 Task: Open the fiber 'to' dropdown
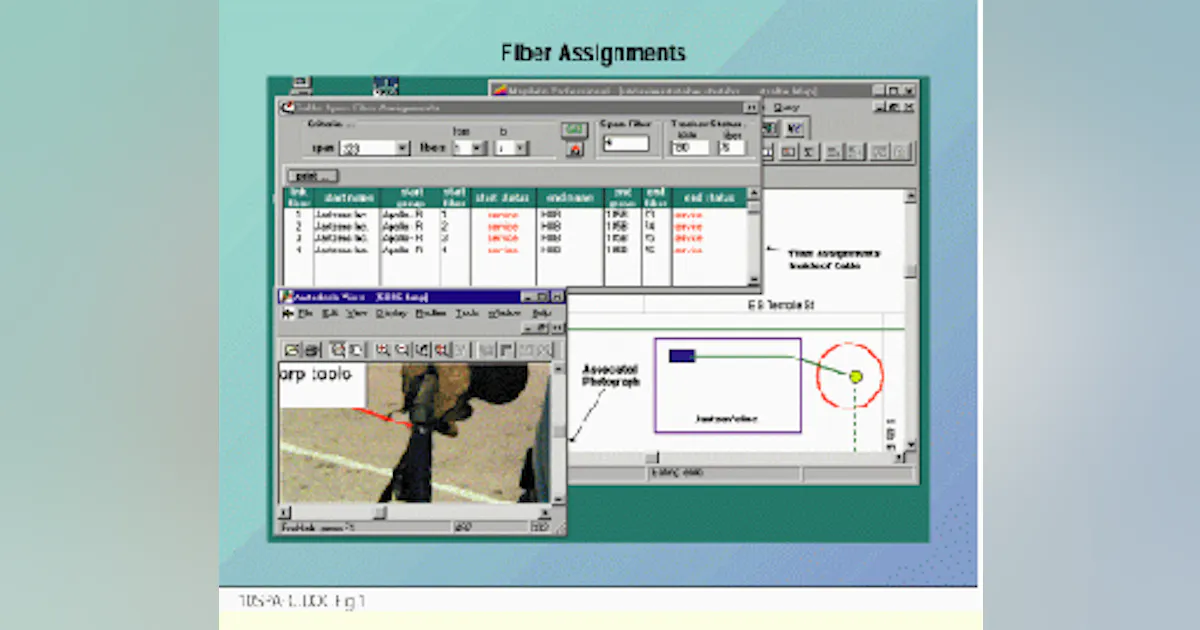[520, 148]
